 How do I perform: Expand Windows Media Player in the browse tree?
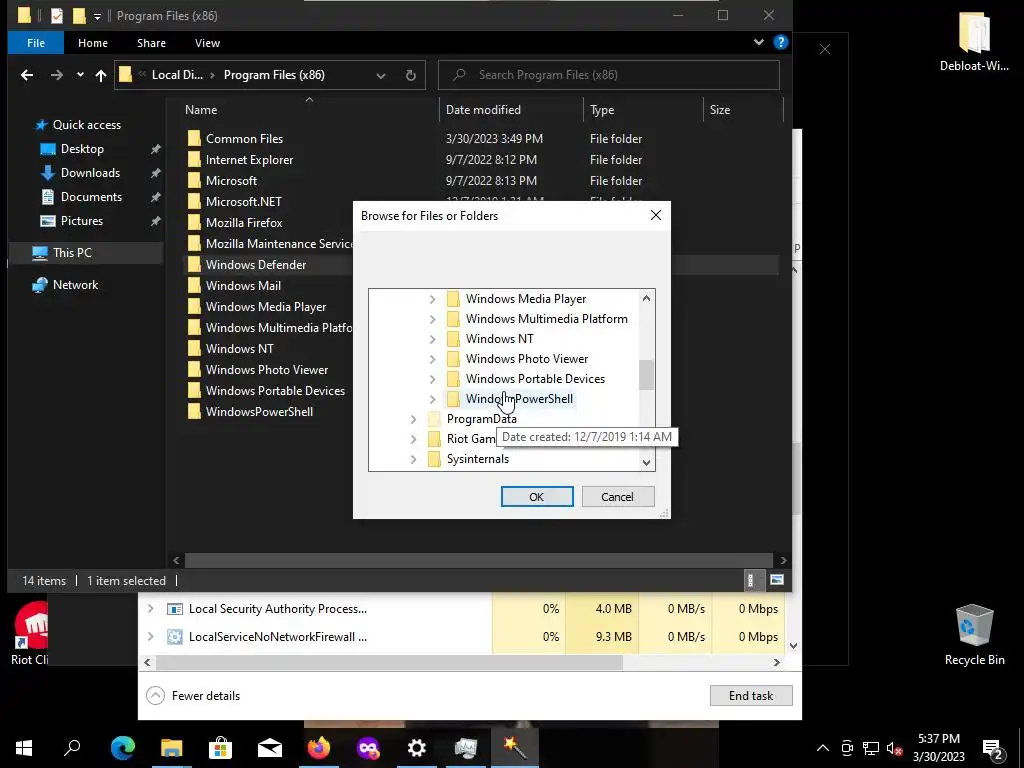click(432, 299)
